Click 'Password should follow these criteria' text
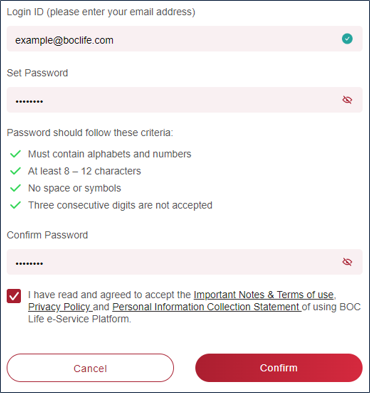 90,133
